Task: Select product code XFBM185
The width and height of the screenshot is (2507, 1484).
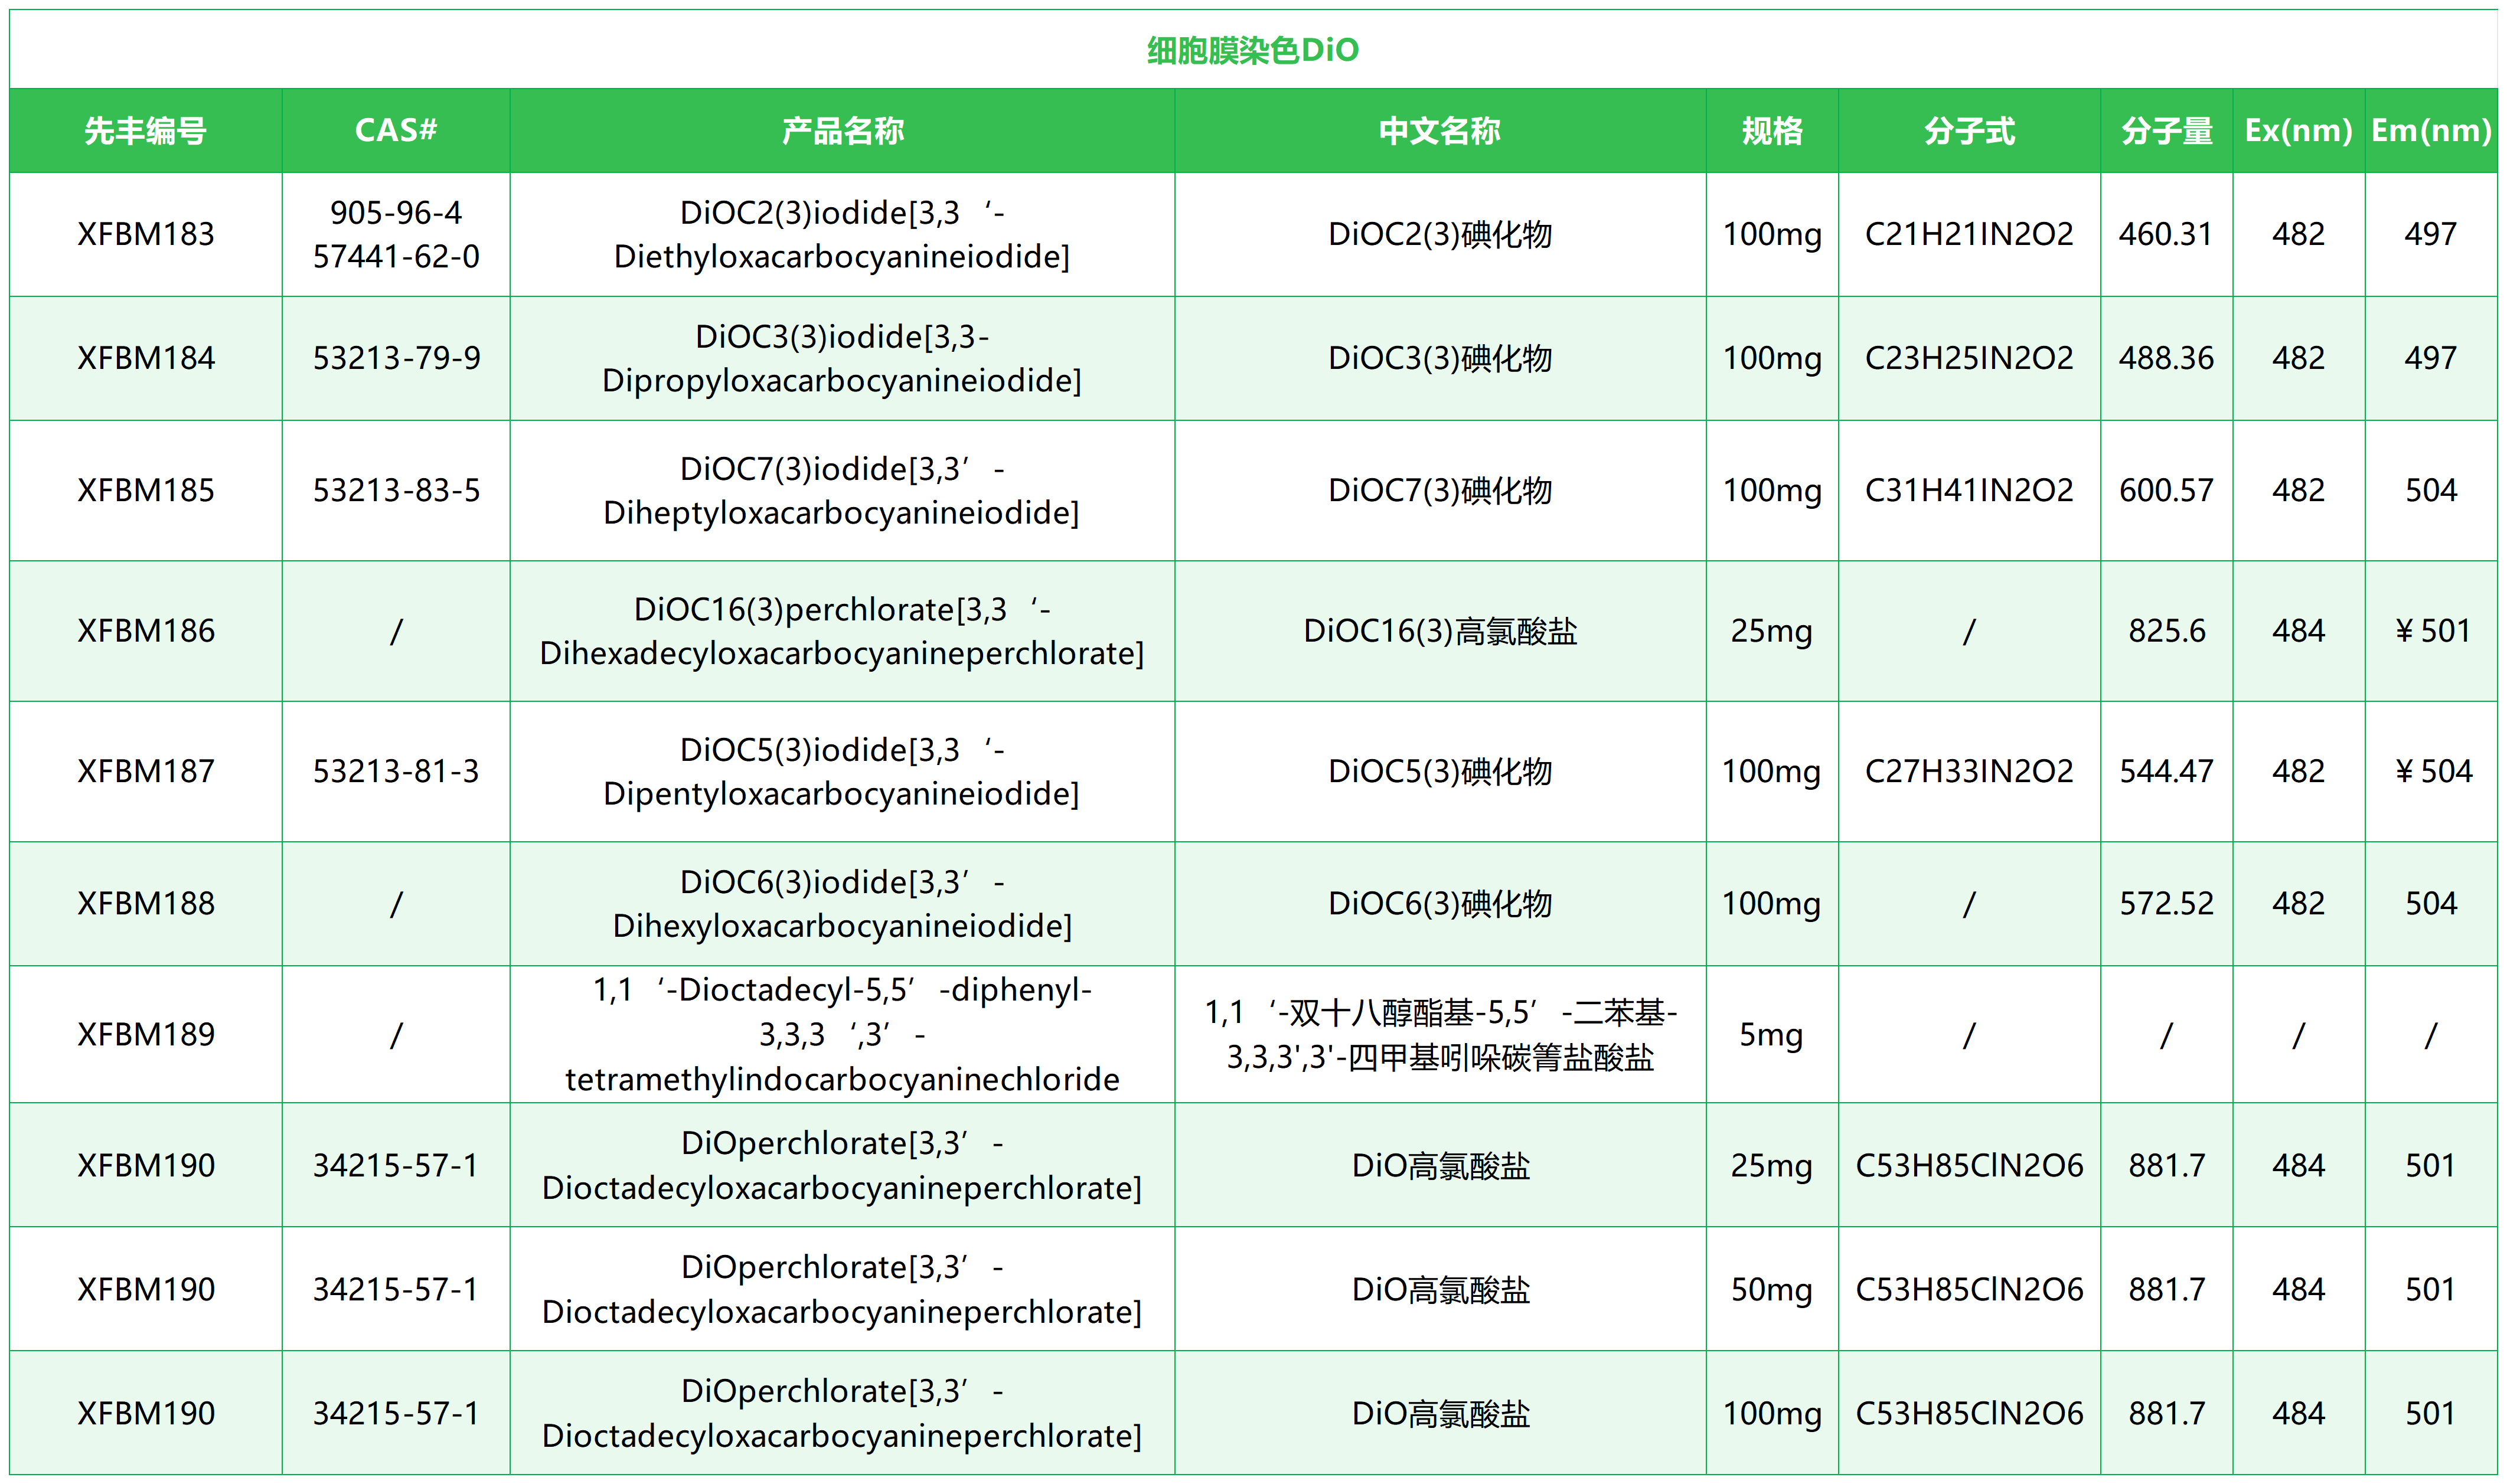Action: click(146, 490)
